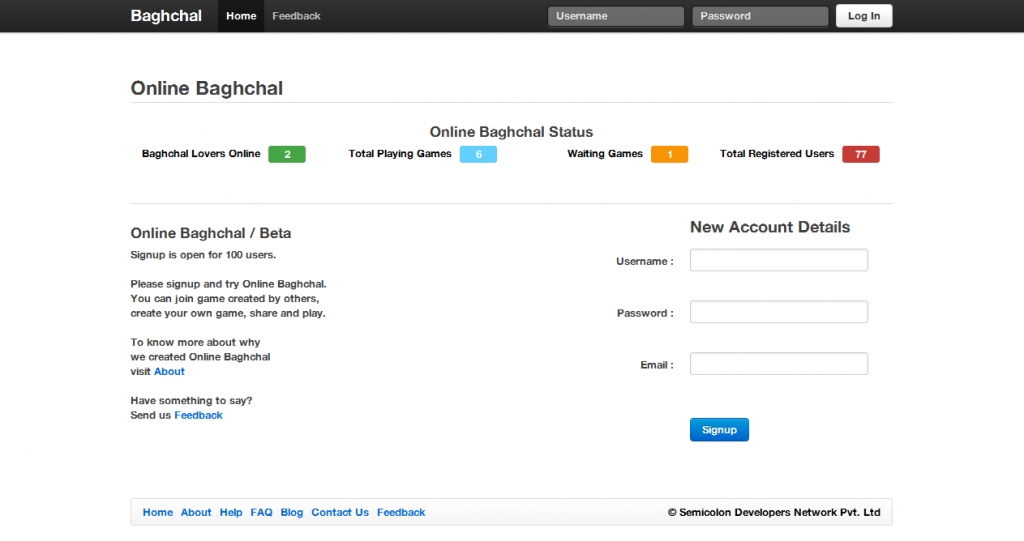Click the 'Total Registered Users' label

point(777,154)
